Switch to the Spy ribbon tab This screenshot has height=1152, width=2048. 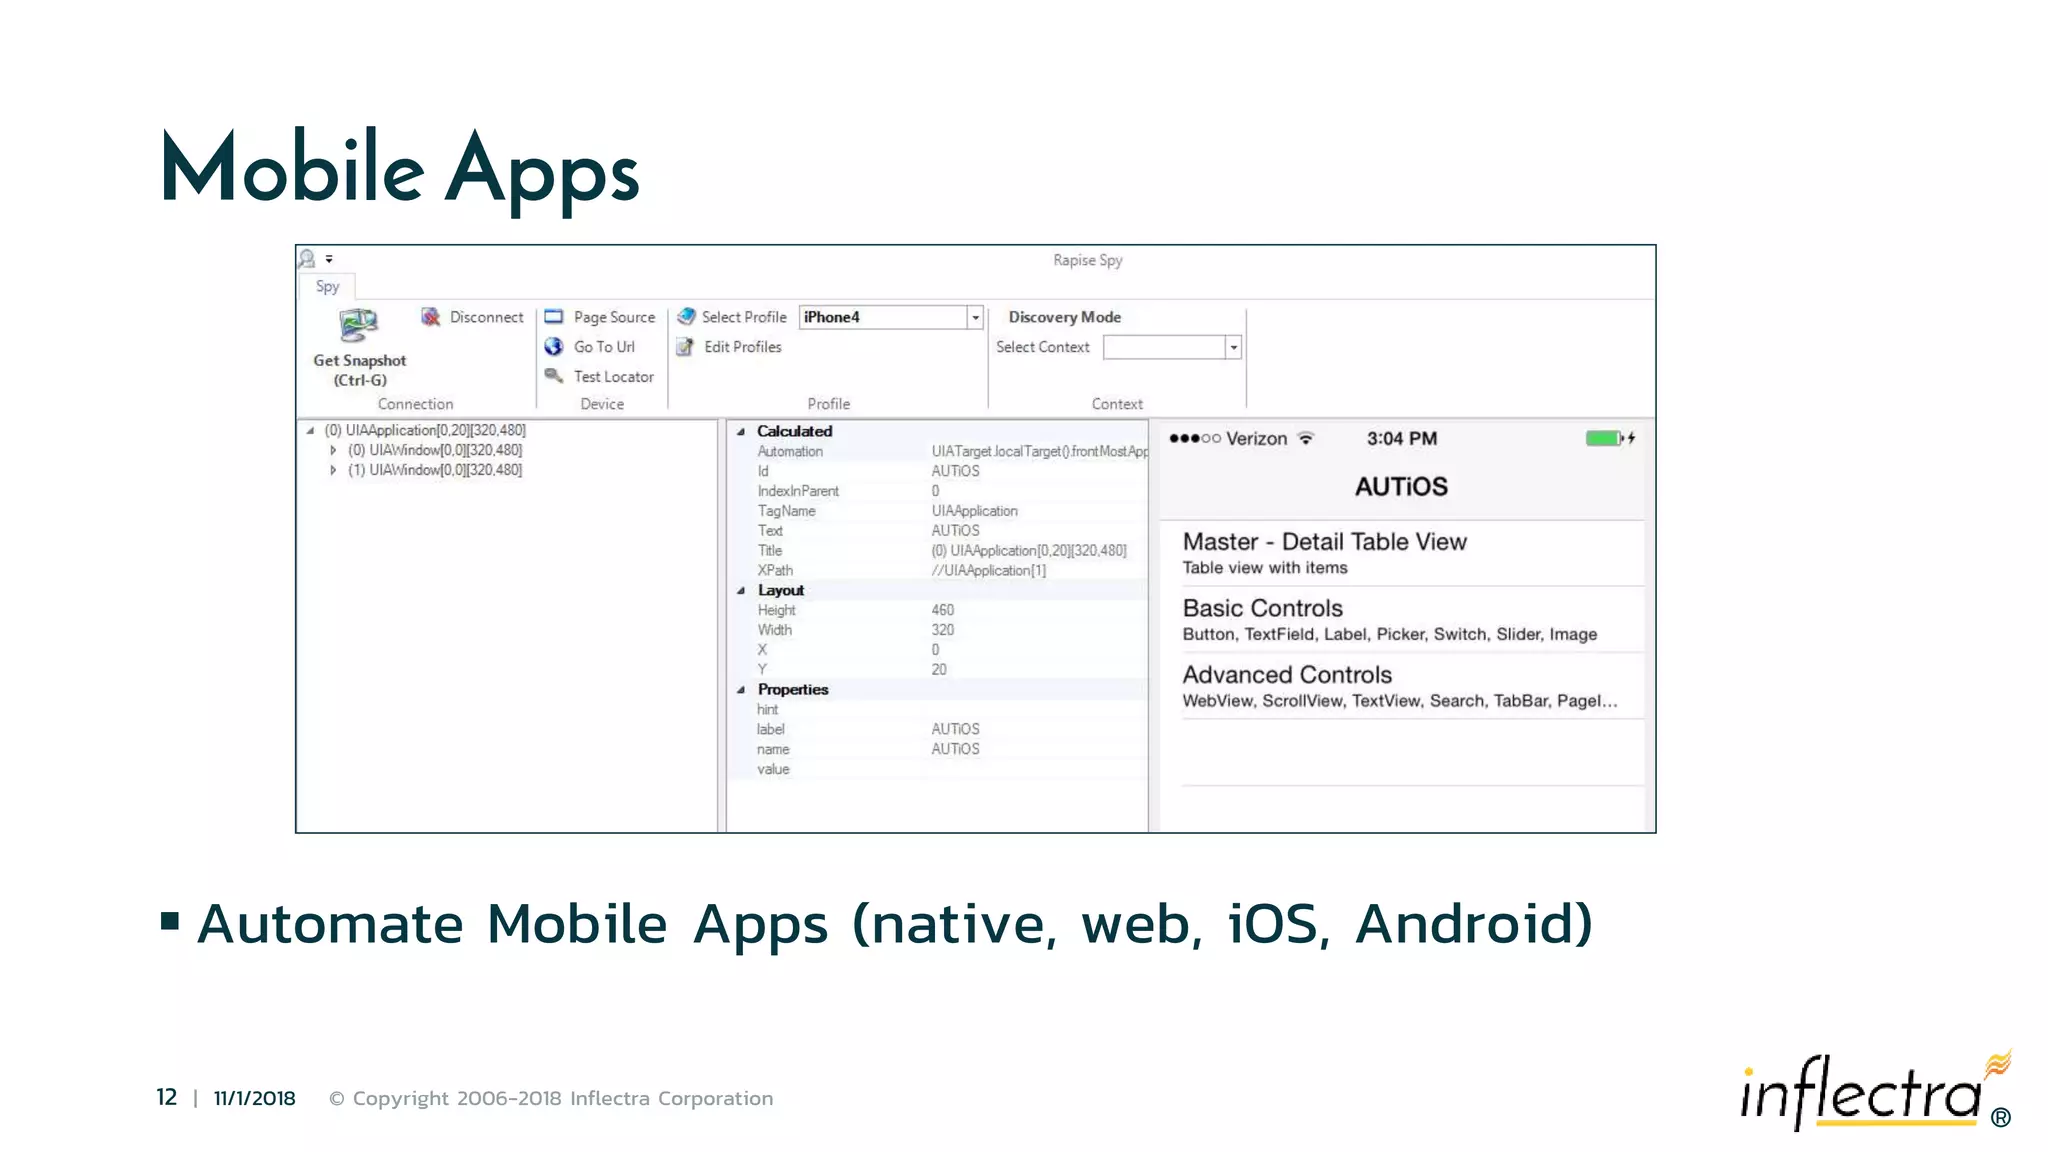coord(327,287)
